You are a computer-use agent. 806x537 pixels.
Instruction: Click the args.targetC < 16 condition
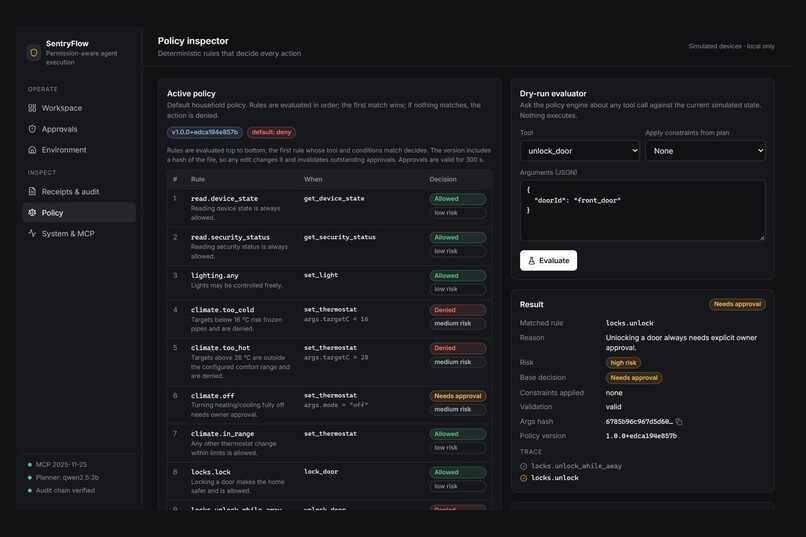tap(336, 319)
